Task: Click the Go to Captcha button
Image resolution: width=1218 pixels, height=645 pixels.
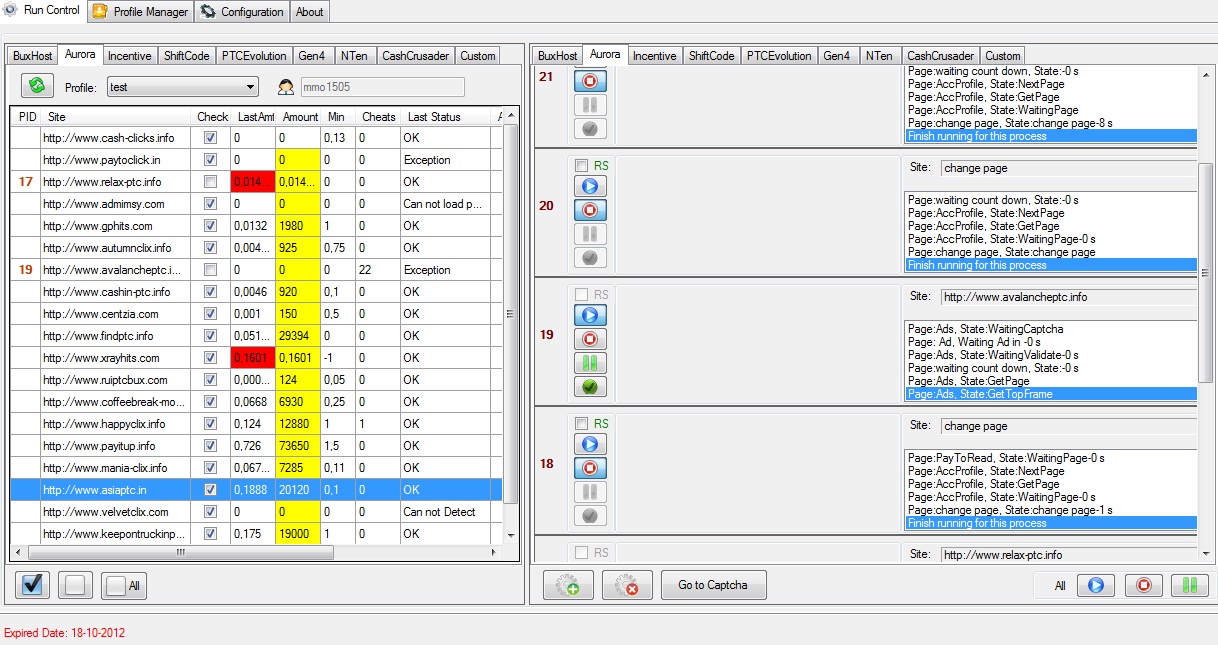Action: click(713, 585)
